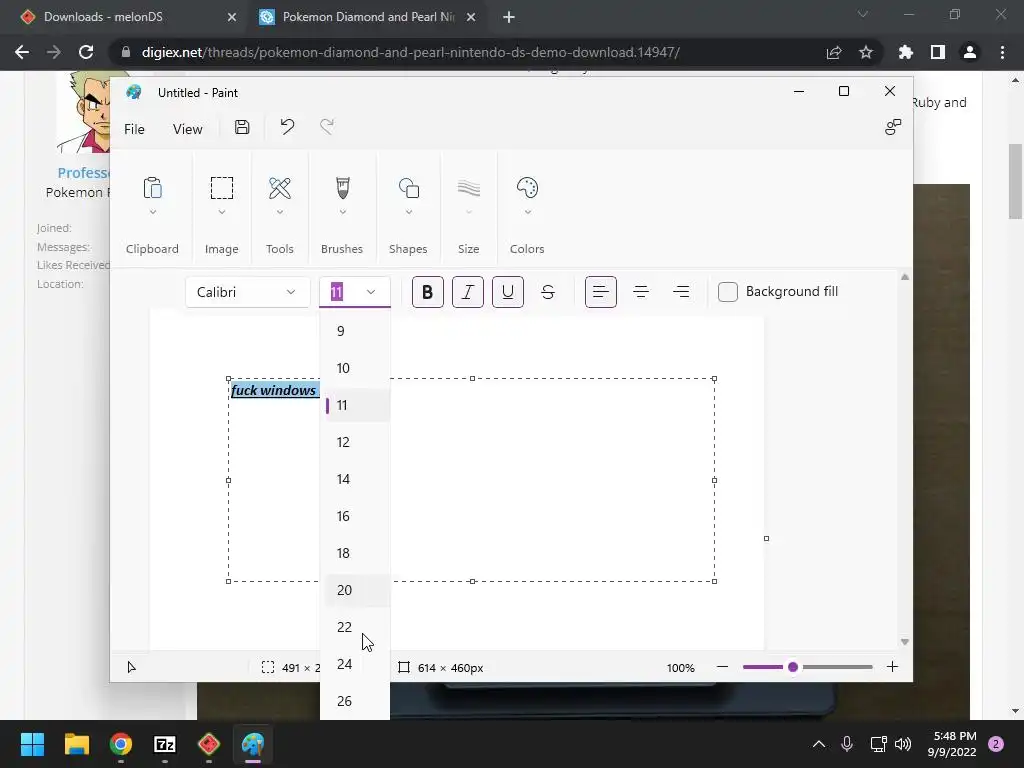The height and width of the screenshot is (768, 1024).
Task: Open File Explorer from taskbar
Action: point(76,744)
